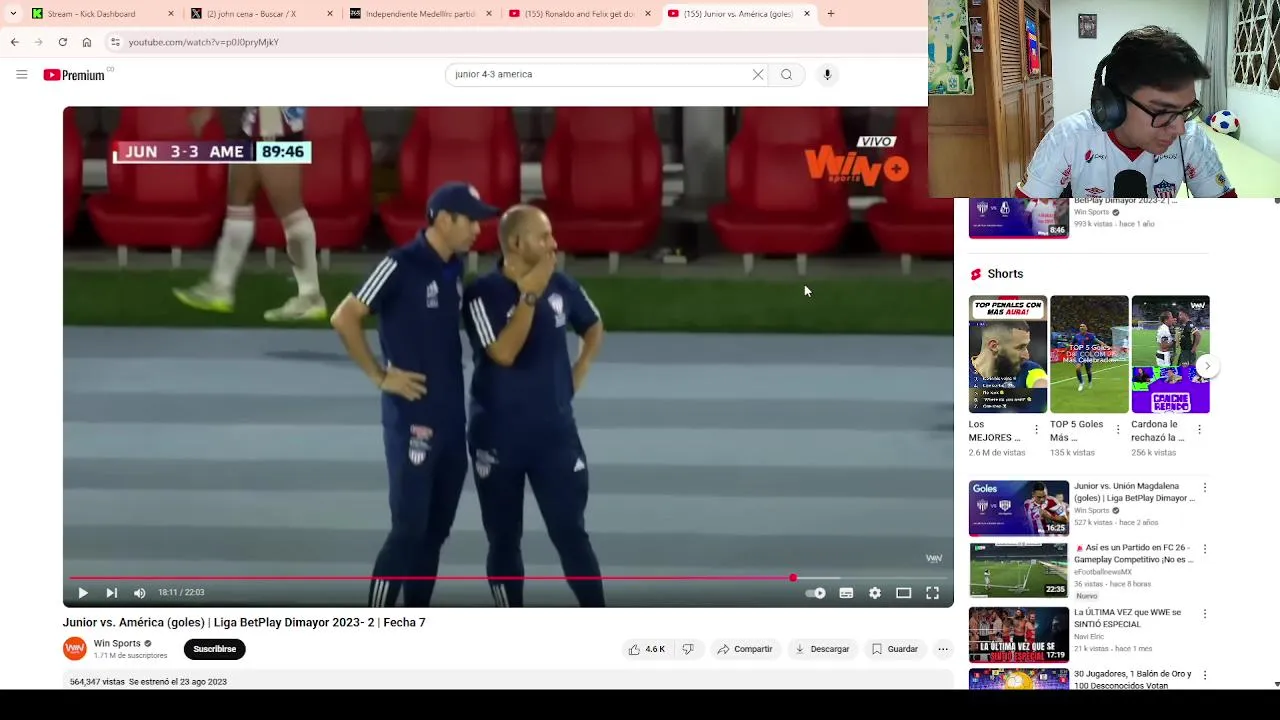
Task: Click the video title Junior vs. América (goles)
Action: click(244, 622)
